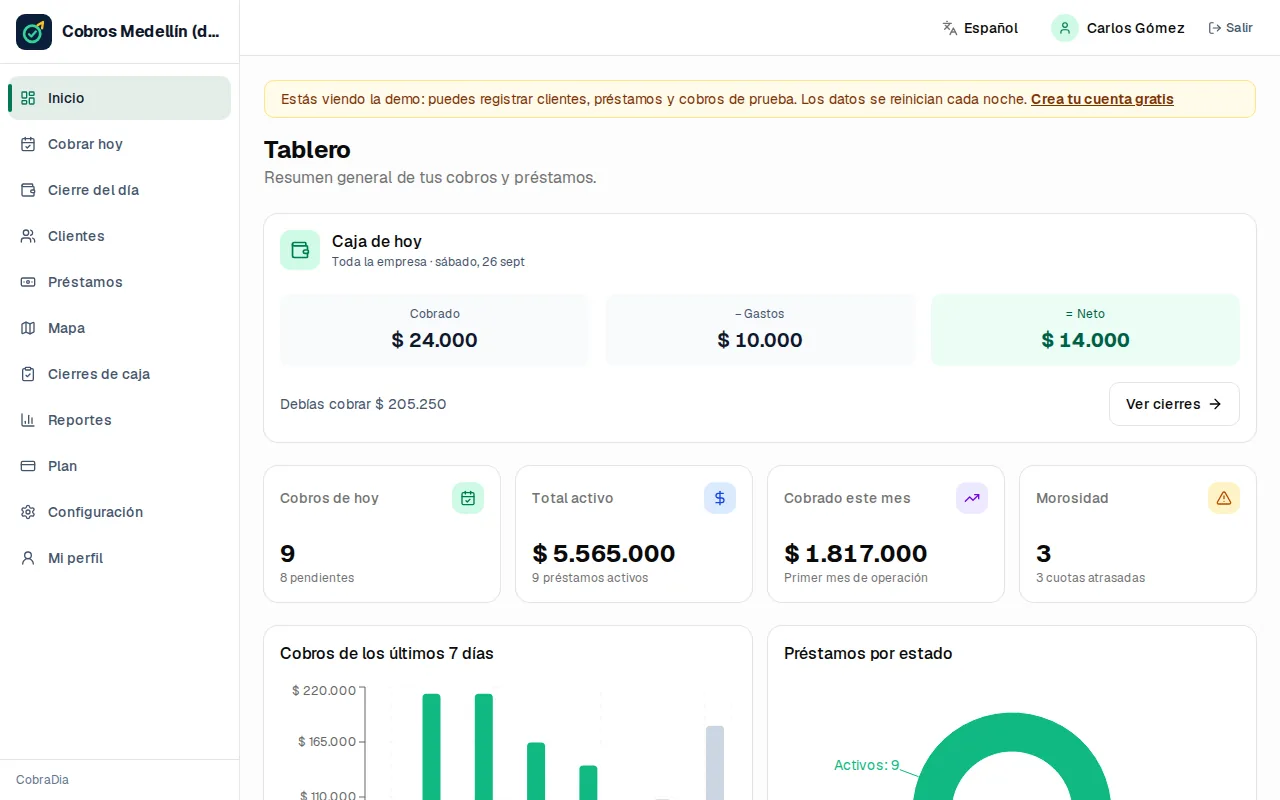The image size is (1280, 800).
Task: Click the Tablero page heading
Action: click(x=307, y=150)
